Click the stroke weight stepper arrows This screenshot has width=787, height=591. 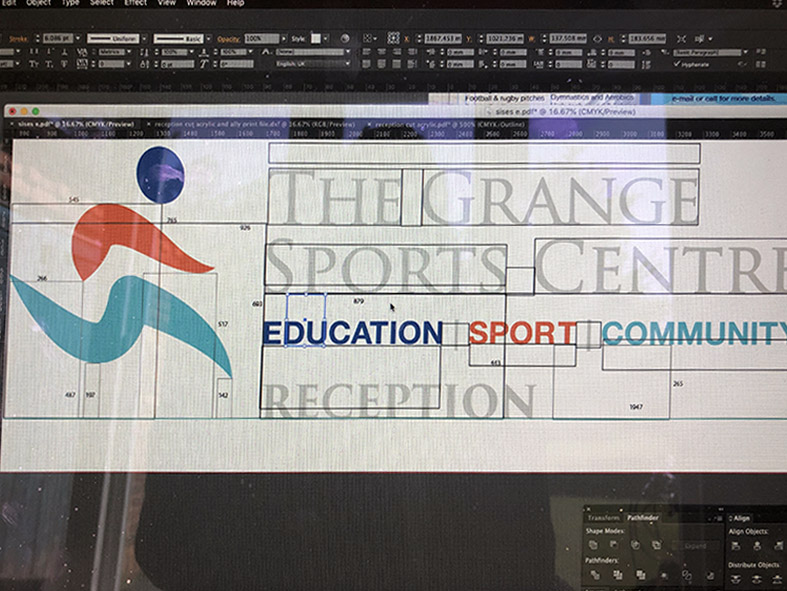pos(37,38)
